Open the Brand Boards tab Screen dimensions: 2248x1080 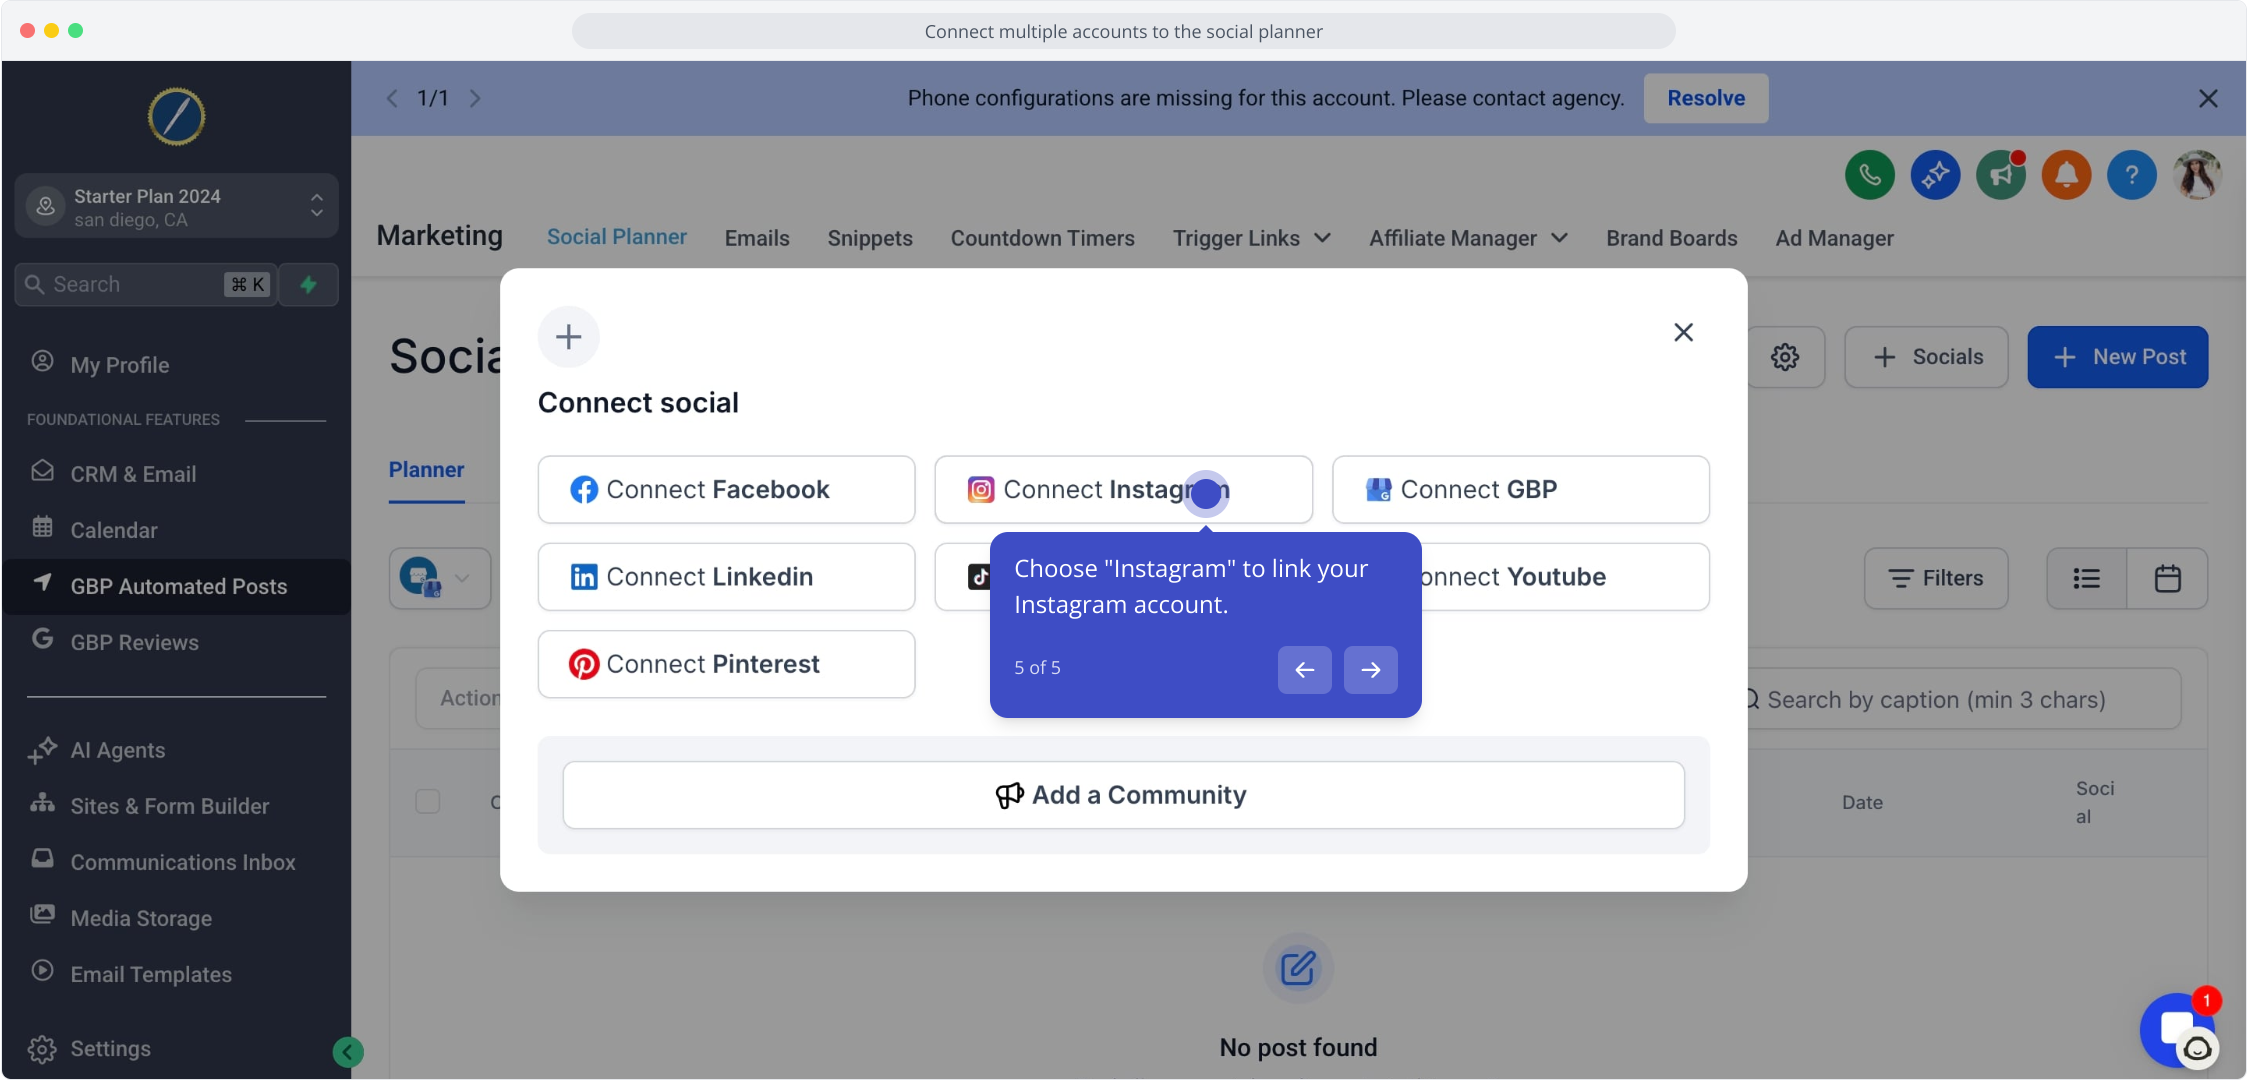1672,238
